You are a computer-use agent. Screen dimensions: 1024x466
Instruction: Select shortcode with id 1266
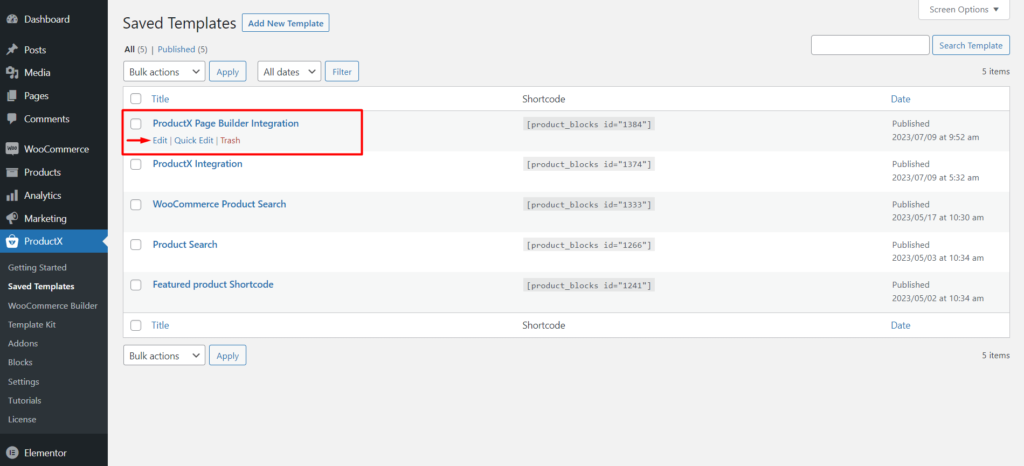[x=588, y=245]
